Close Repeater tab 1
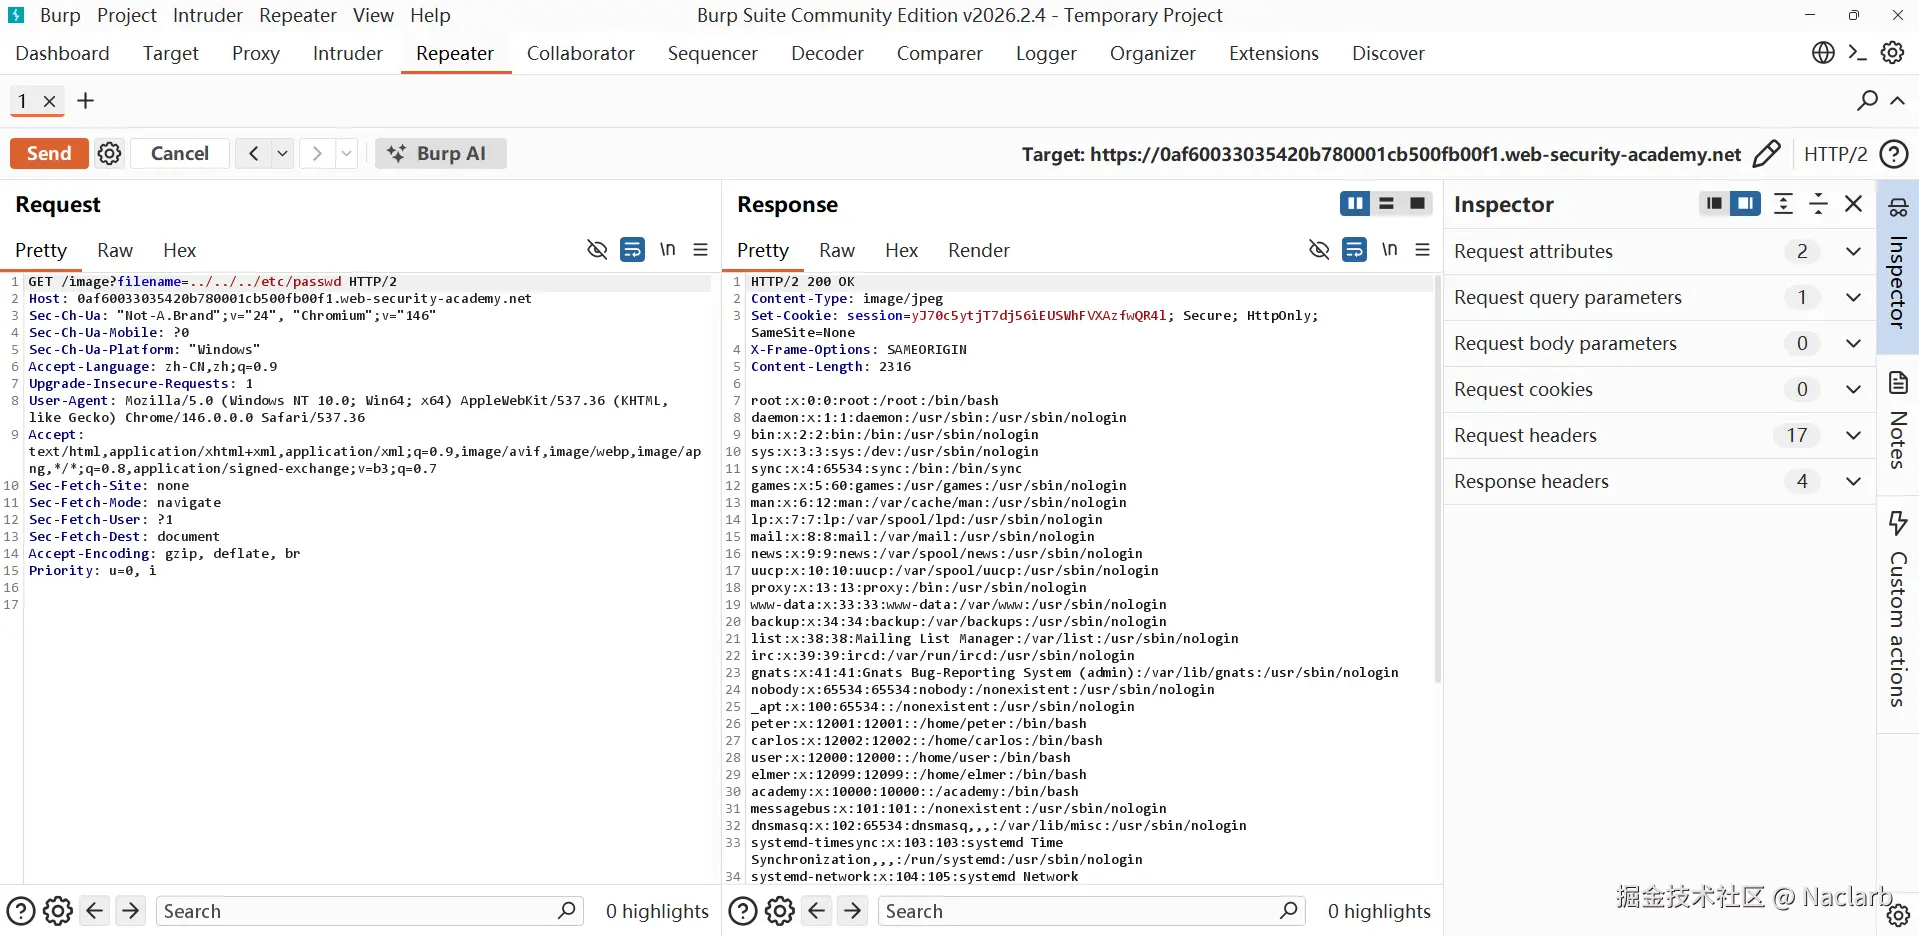 coord(49,101)
